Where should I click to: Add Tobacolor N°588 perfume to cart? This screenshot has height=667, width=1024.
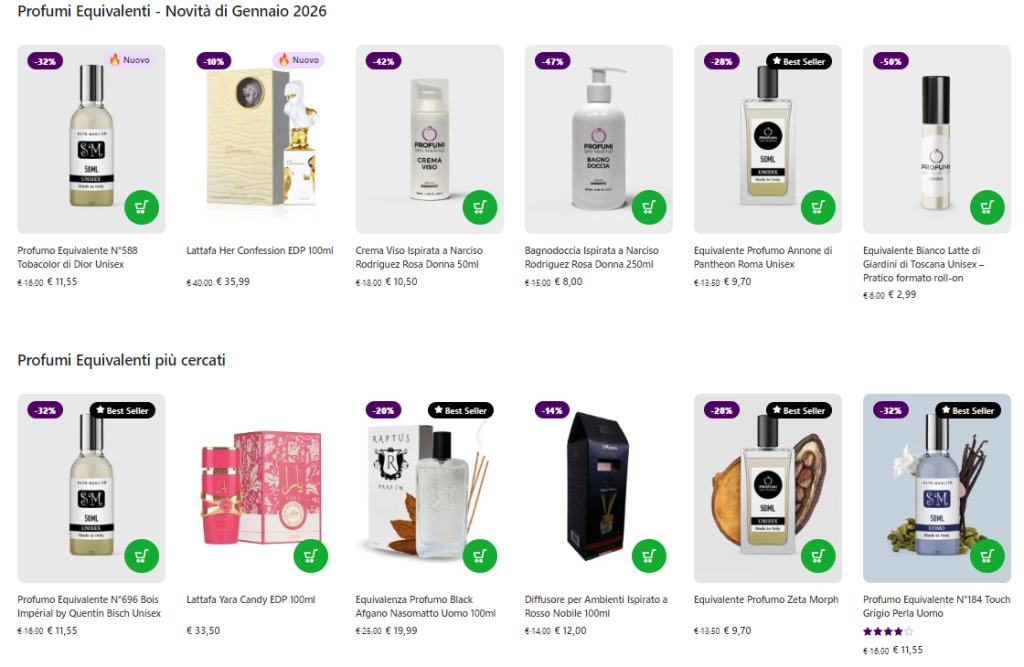pos(142,208)
